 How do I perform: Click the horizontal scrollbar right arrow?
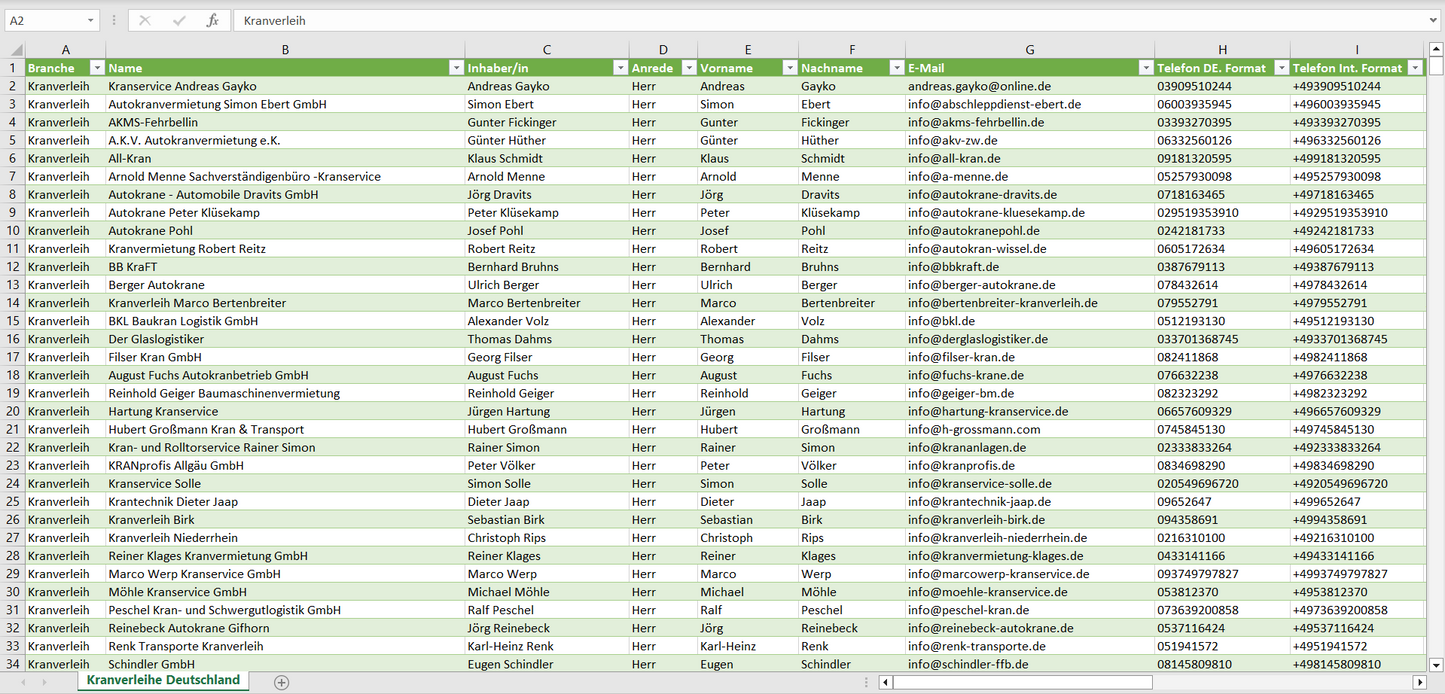click(1419, 682)
